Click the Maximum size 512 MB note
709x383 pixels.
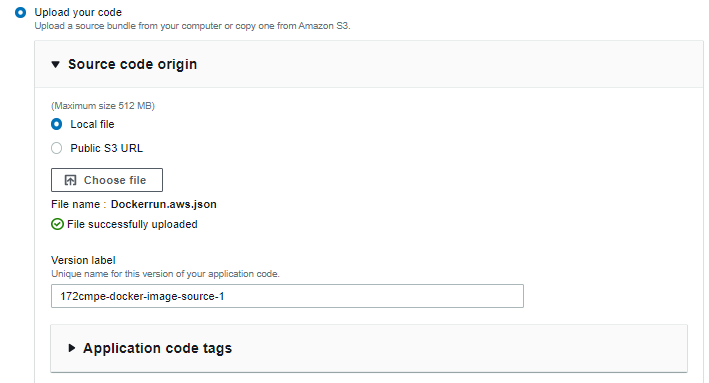pos(103,106)
